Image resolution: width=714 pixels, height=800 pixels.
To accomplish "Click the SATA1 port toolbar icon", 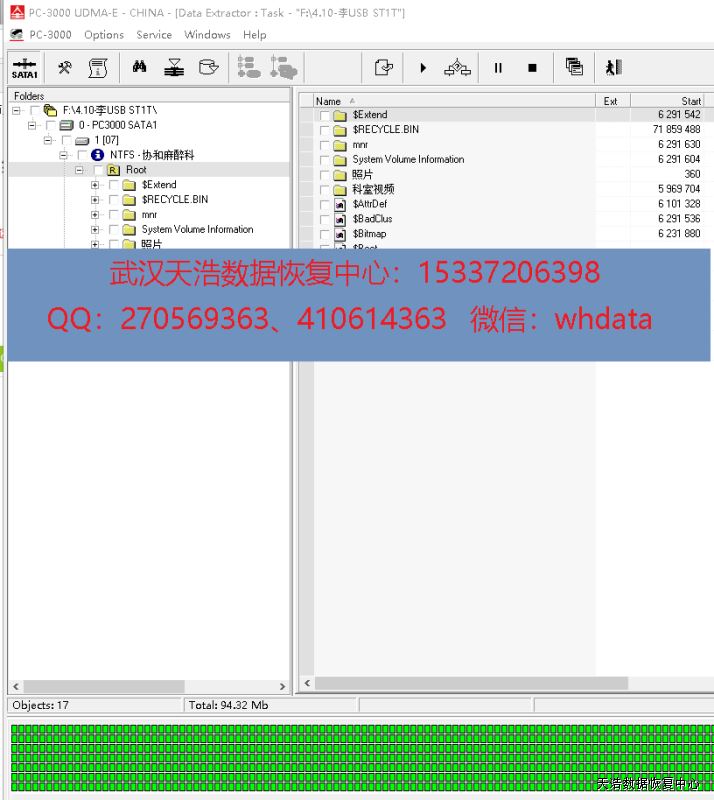I will coord(24,68).
